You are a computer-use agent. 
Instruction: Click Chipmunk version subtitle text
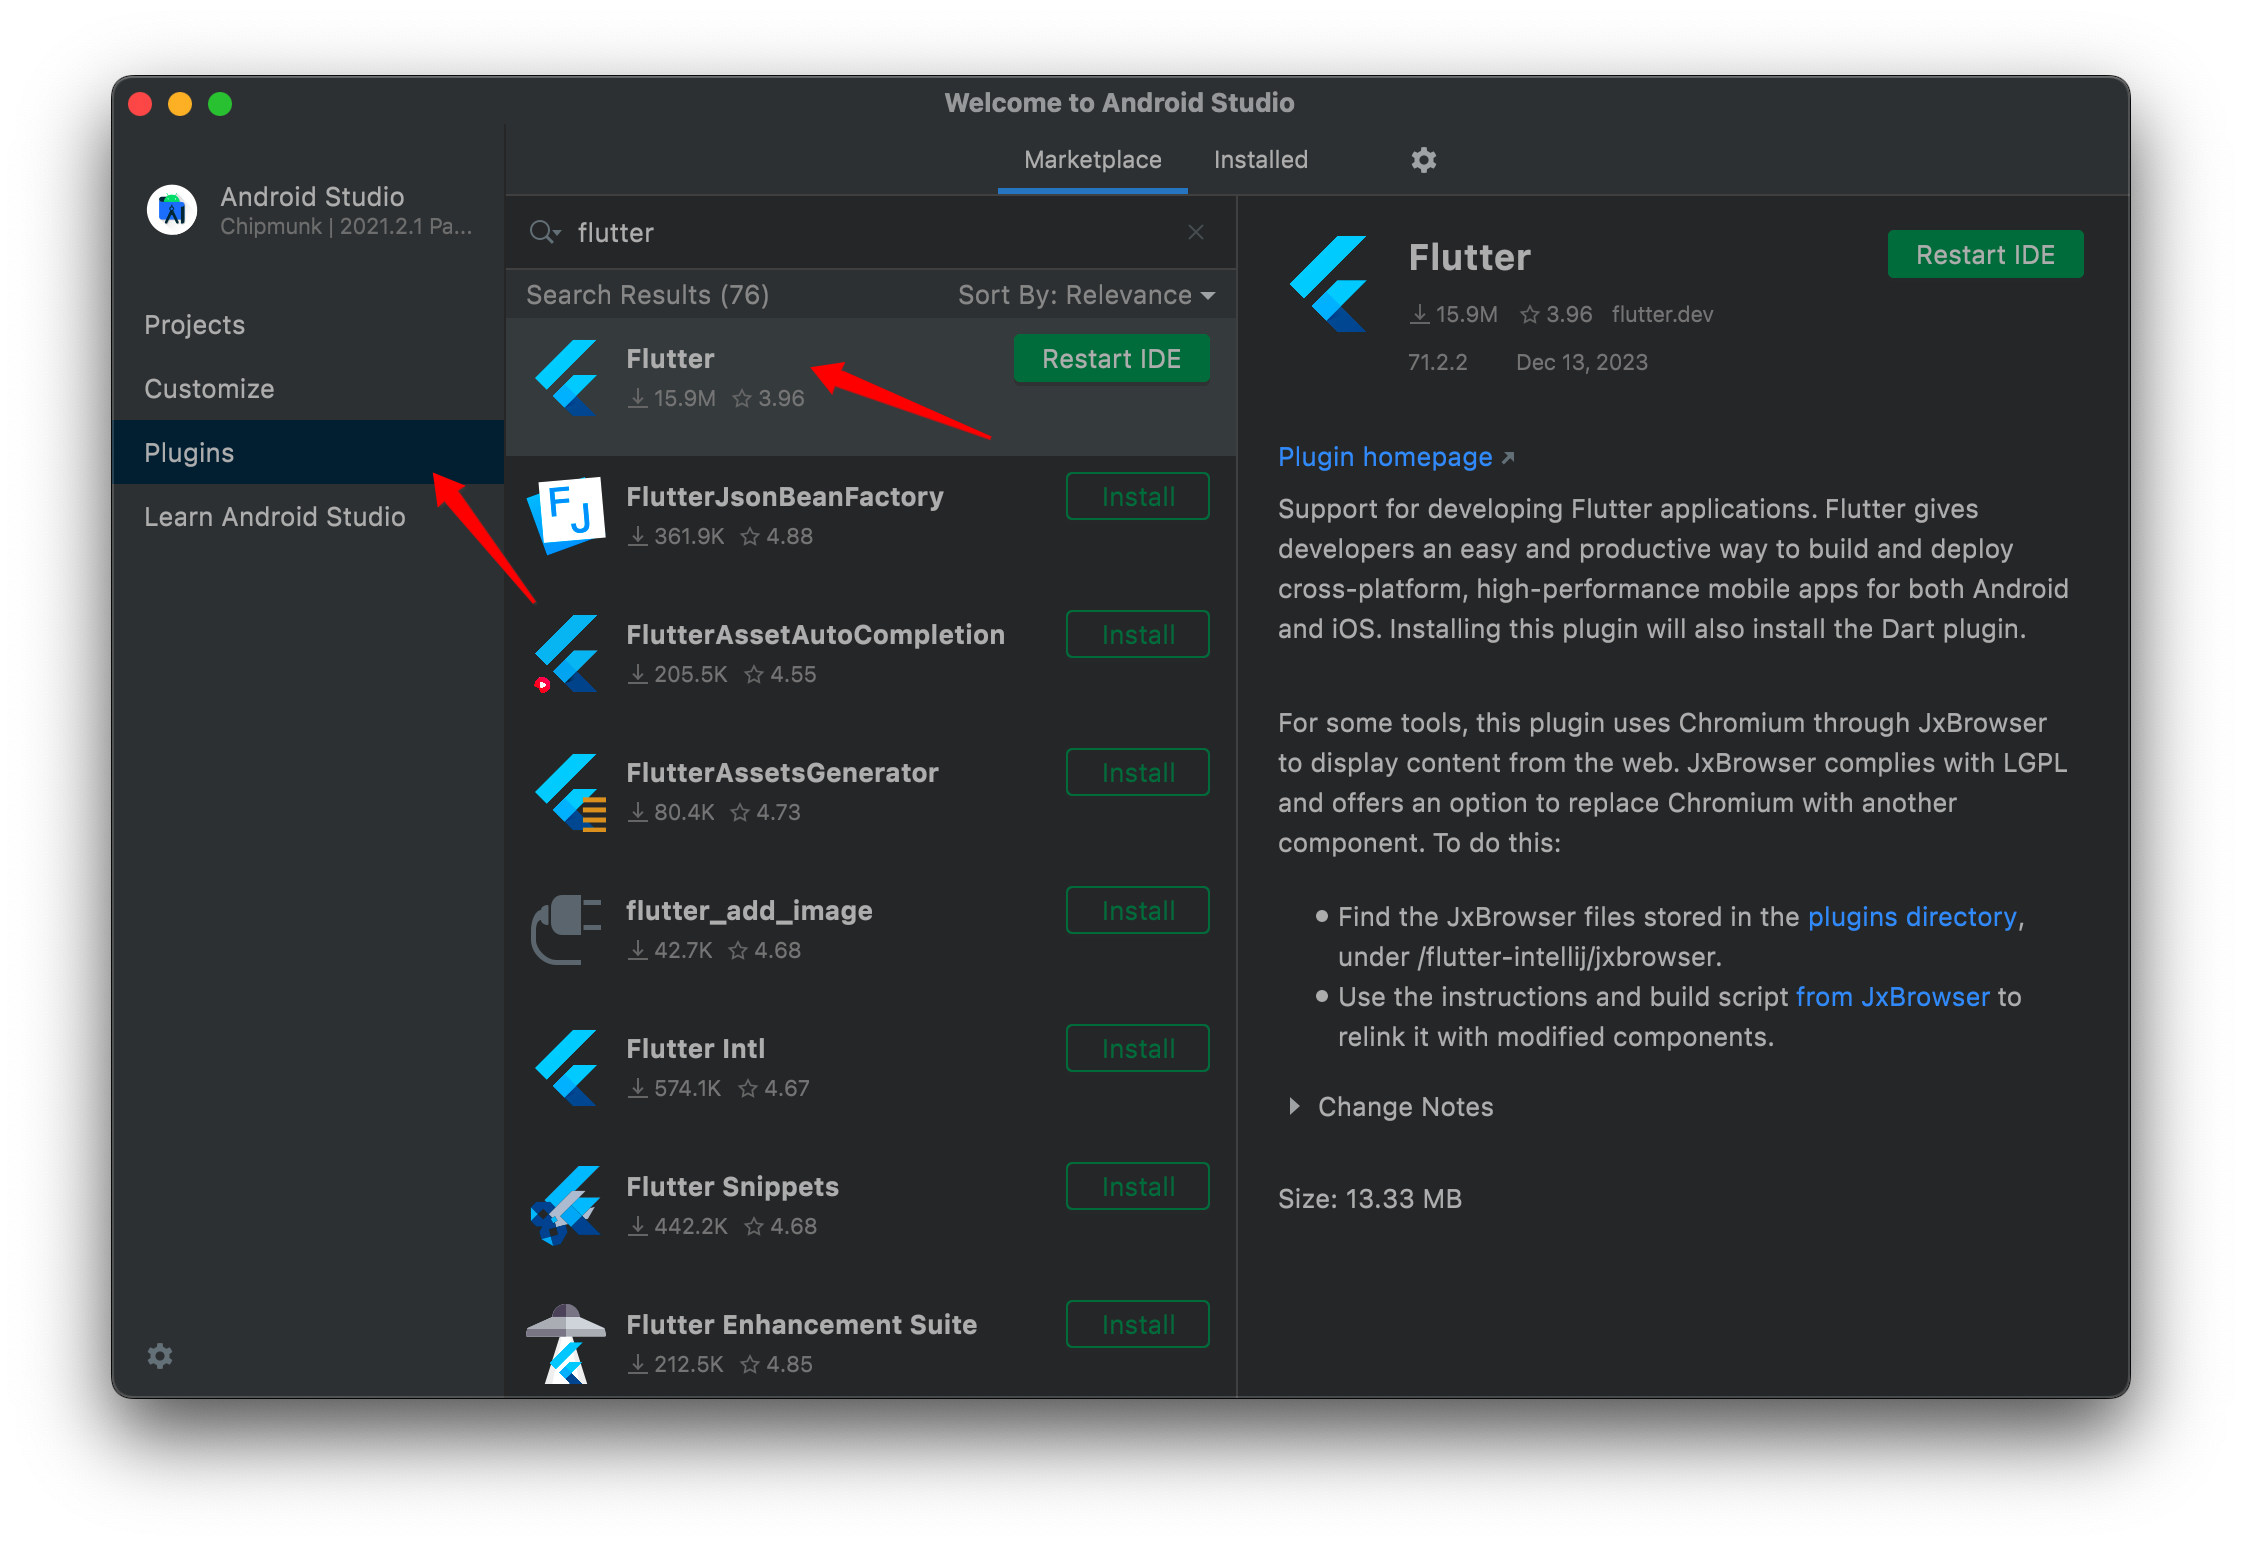(346, 227)
